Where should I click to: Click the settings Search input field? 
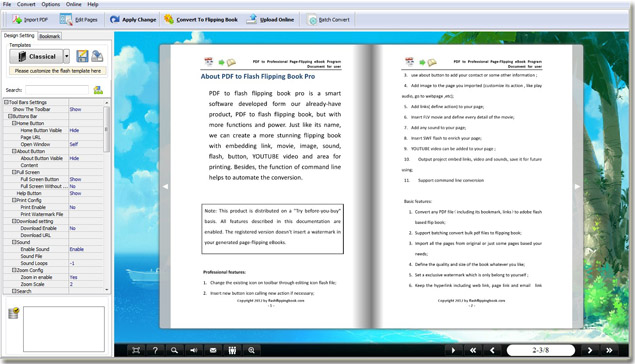coord(57,90)
